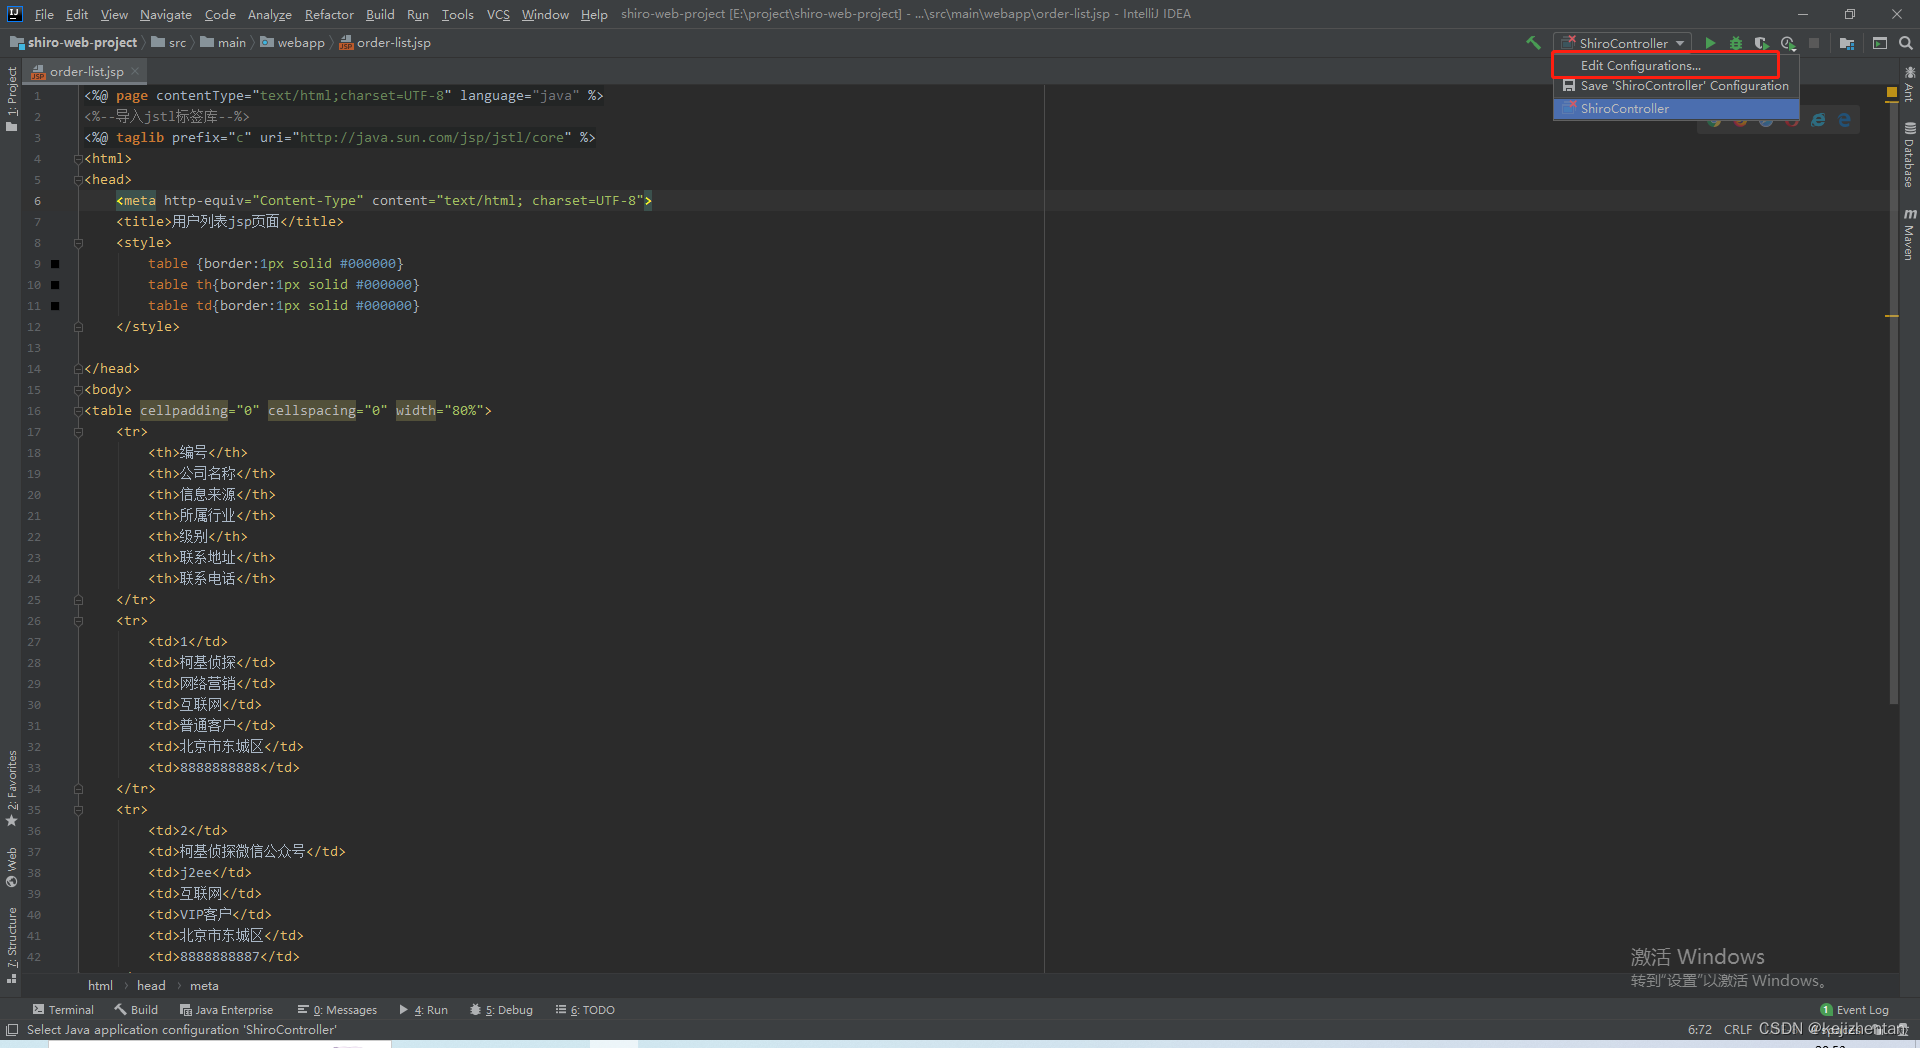Click the CRLF line separator in the status bar
The width and height of the screenshot is (1920, 1048).
1738,1029
